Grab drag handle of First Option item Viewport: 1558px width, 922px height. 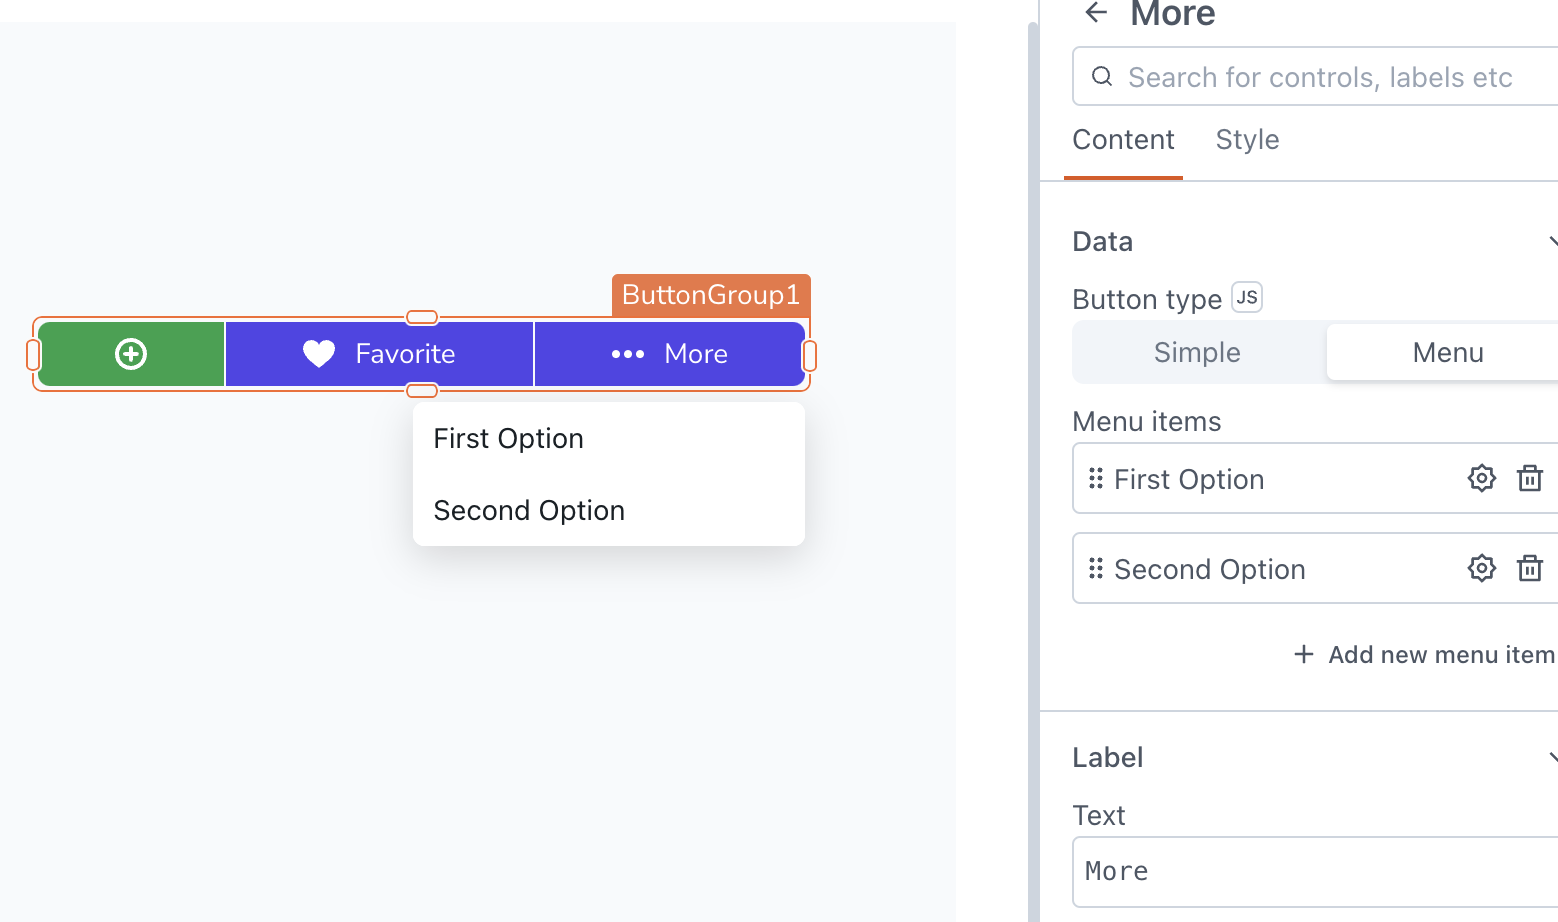coord(1096,478)
